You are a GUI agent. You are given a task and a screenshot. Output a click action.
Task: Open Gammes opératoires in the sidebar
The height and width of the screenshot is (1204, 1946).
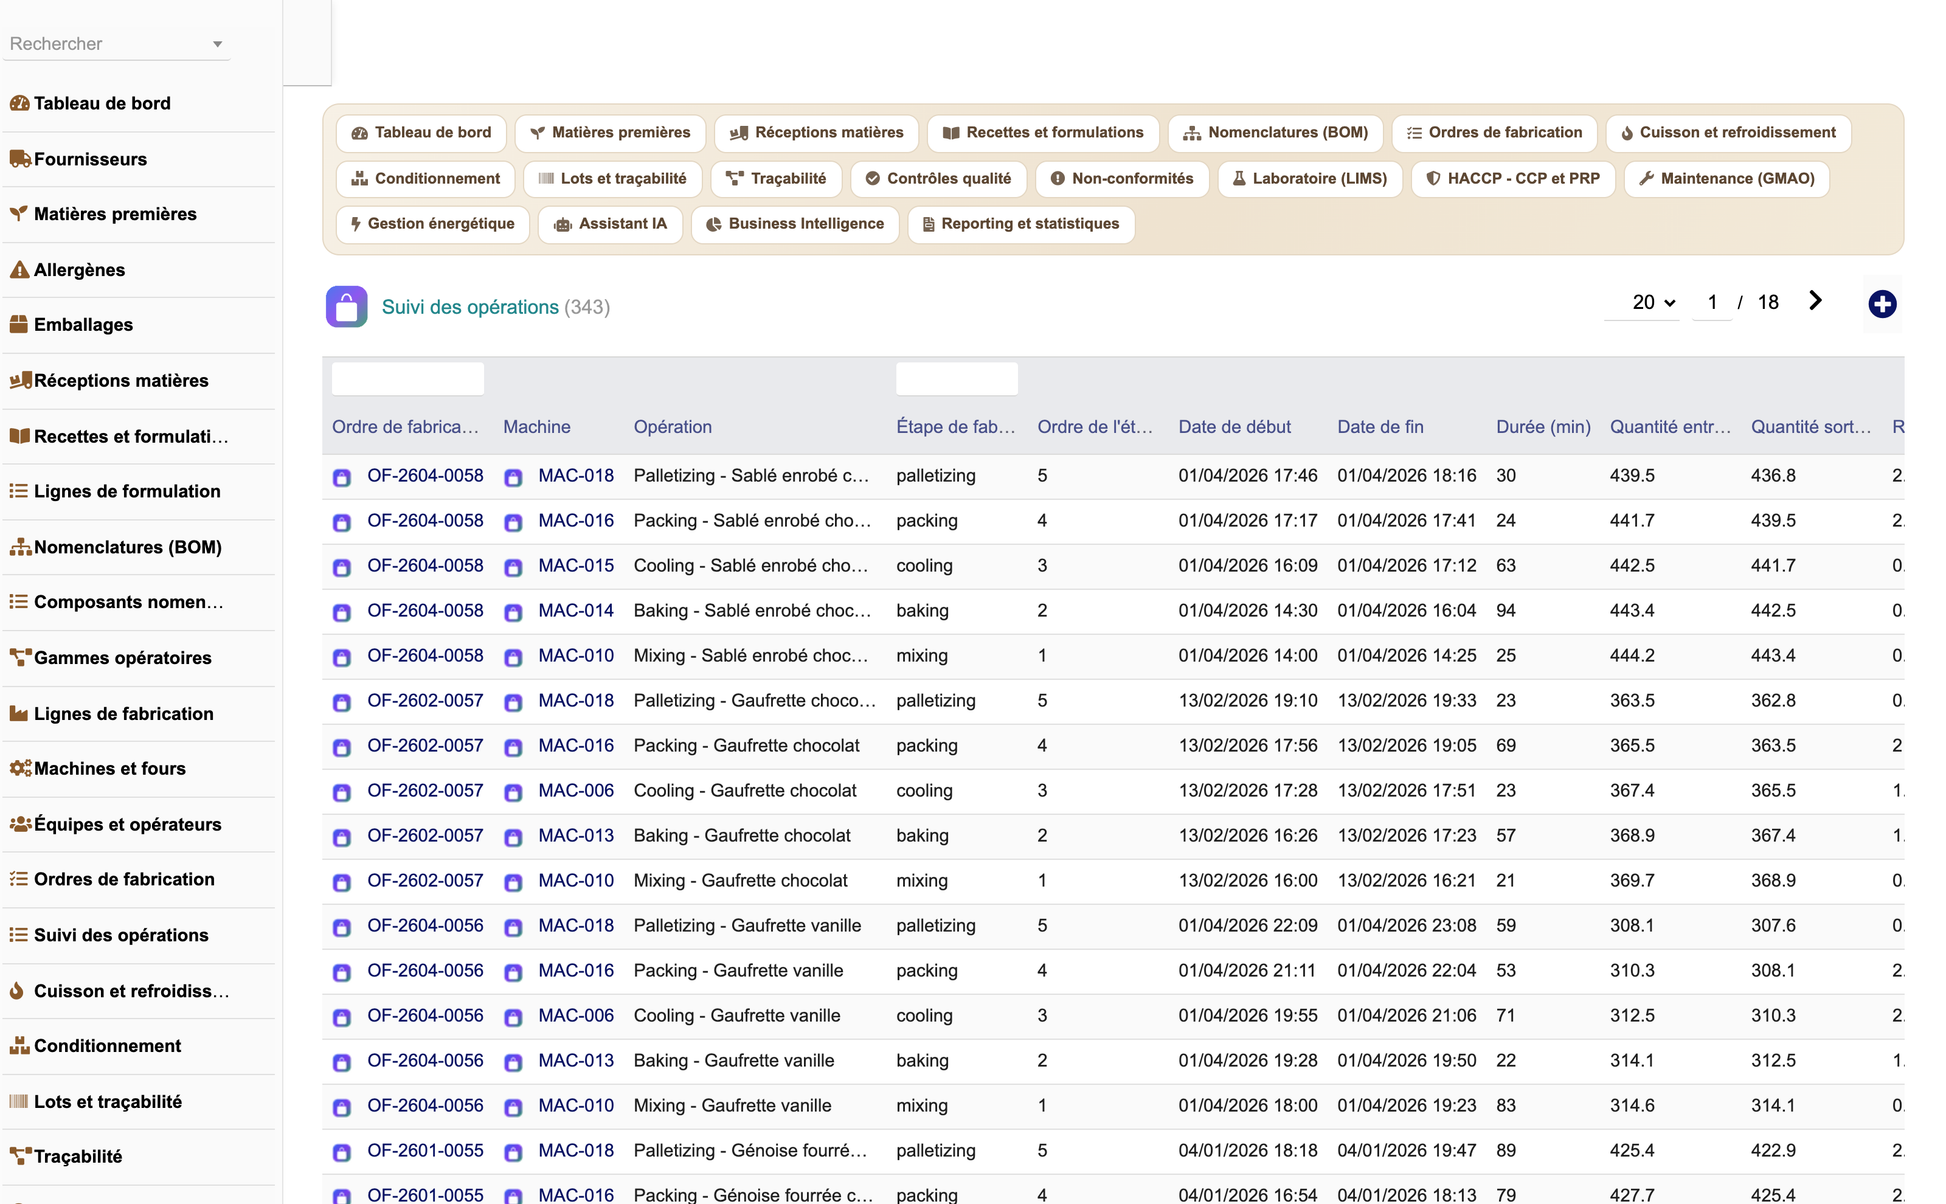[122, 658]
